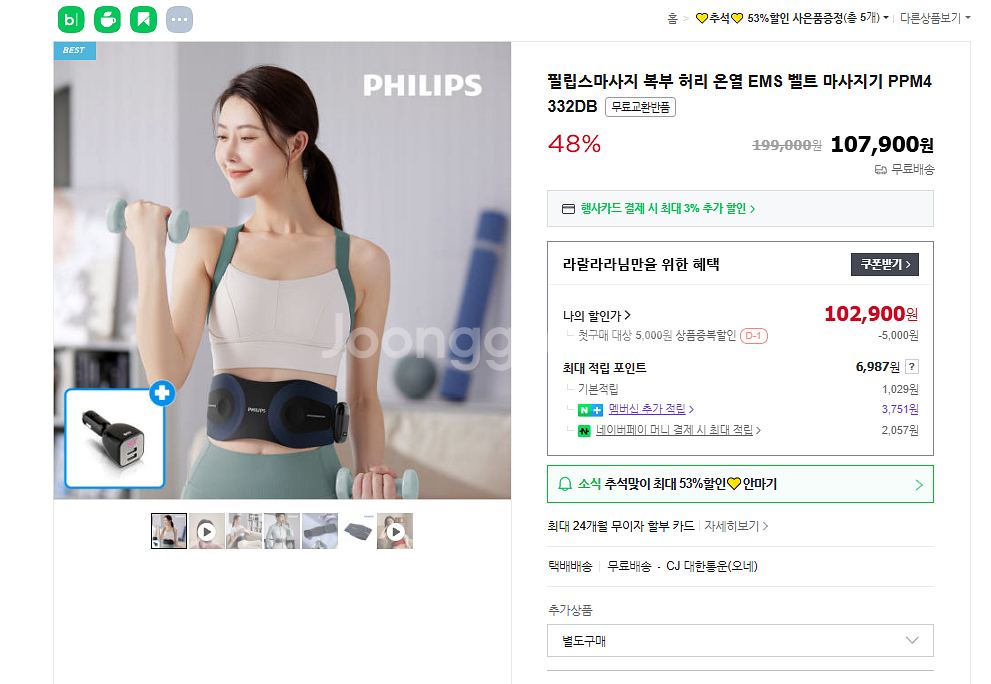Expand the 다른상품보기 dropdown
The height and width of the screenshot is (684, 991).
click(935, 18)
